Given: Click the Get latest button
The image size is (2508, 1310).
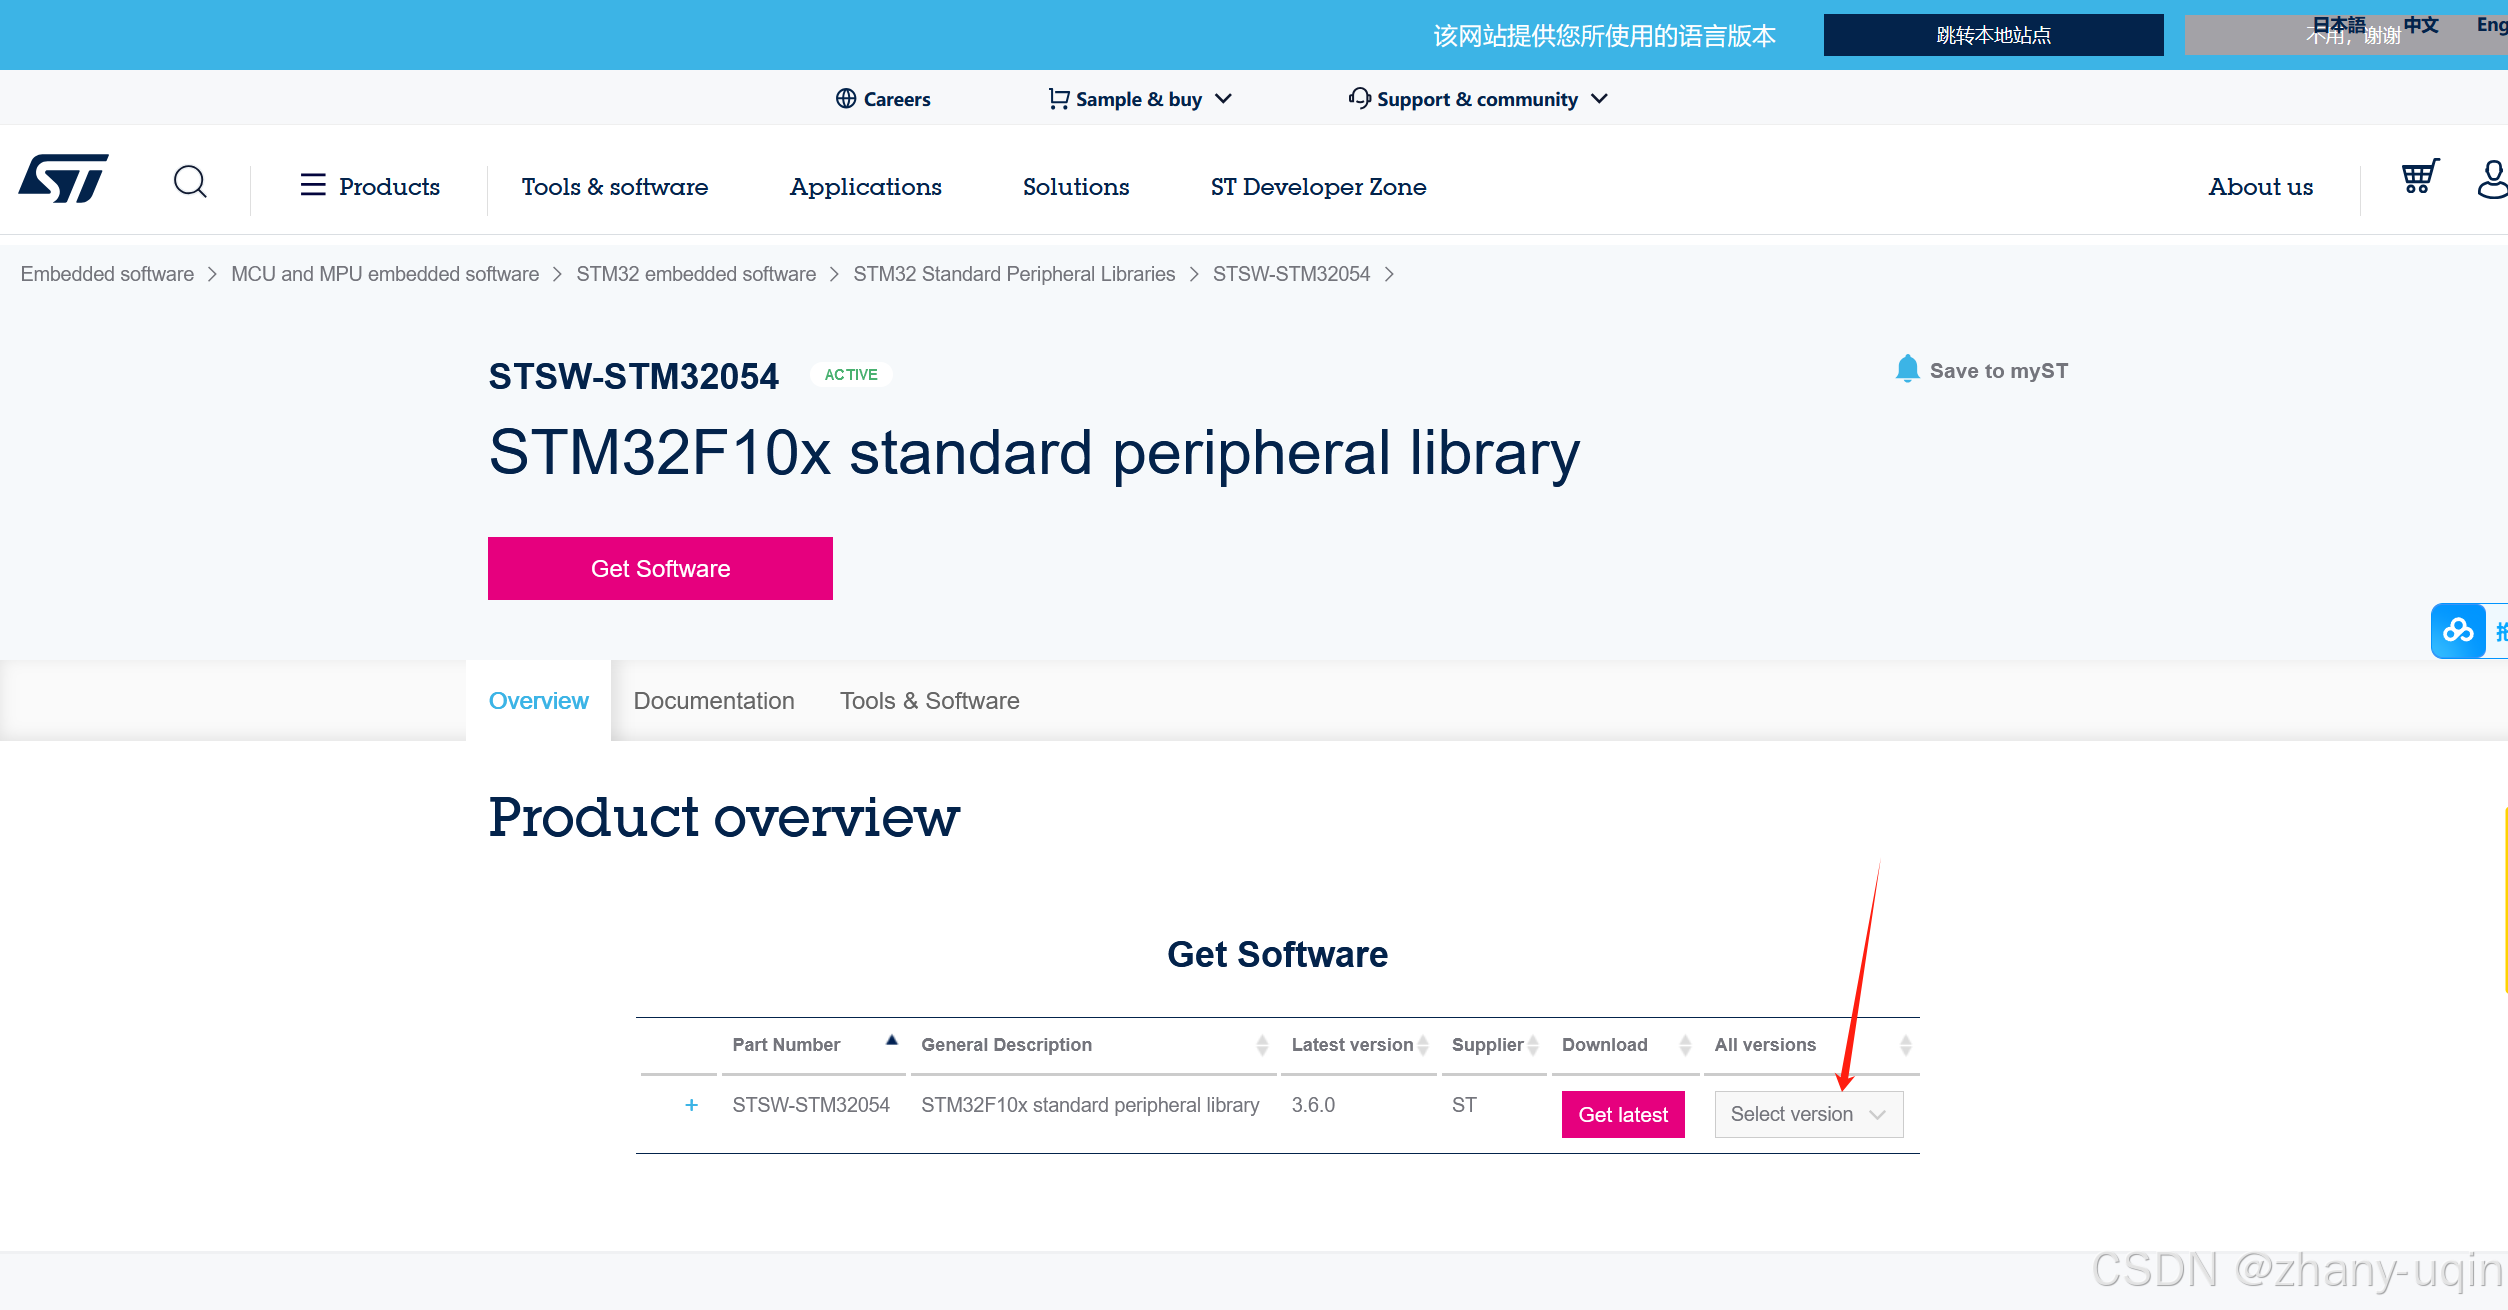Looking at the screenshot, I should pyautogui.click(x=1622, y=1114).
